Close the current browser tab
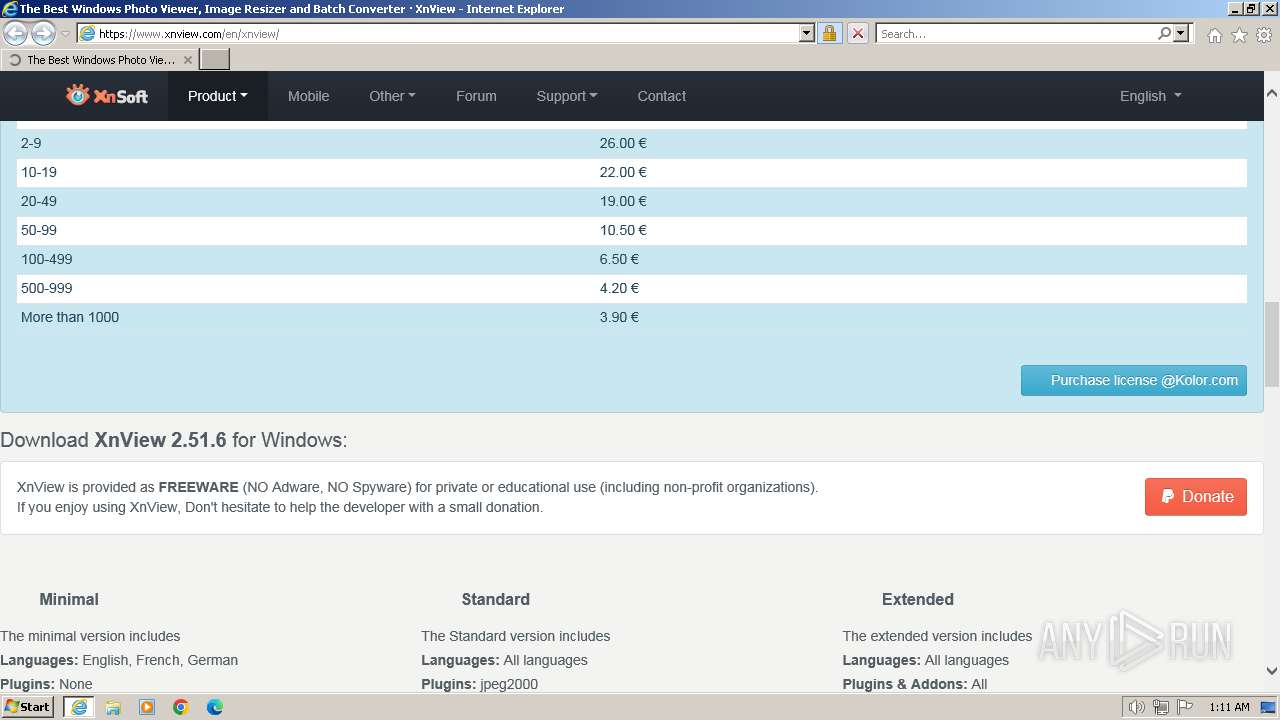This screenshot has height=720, width=1280. [x=187, y=60]
